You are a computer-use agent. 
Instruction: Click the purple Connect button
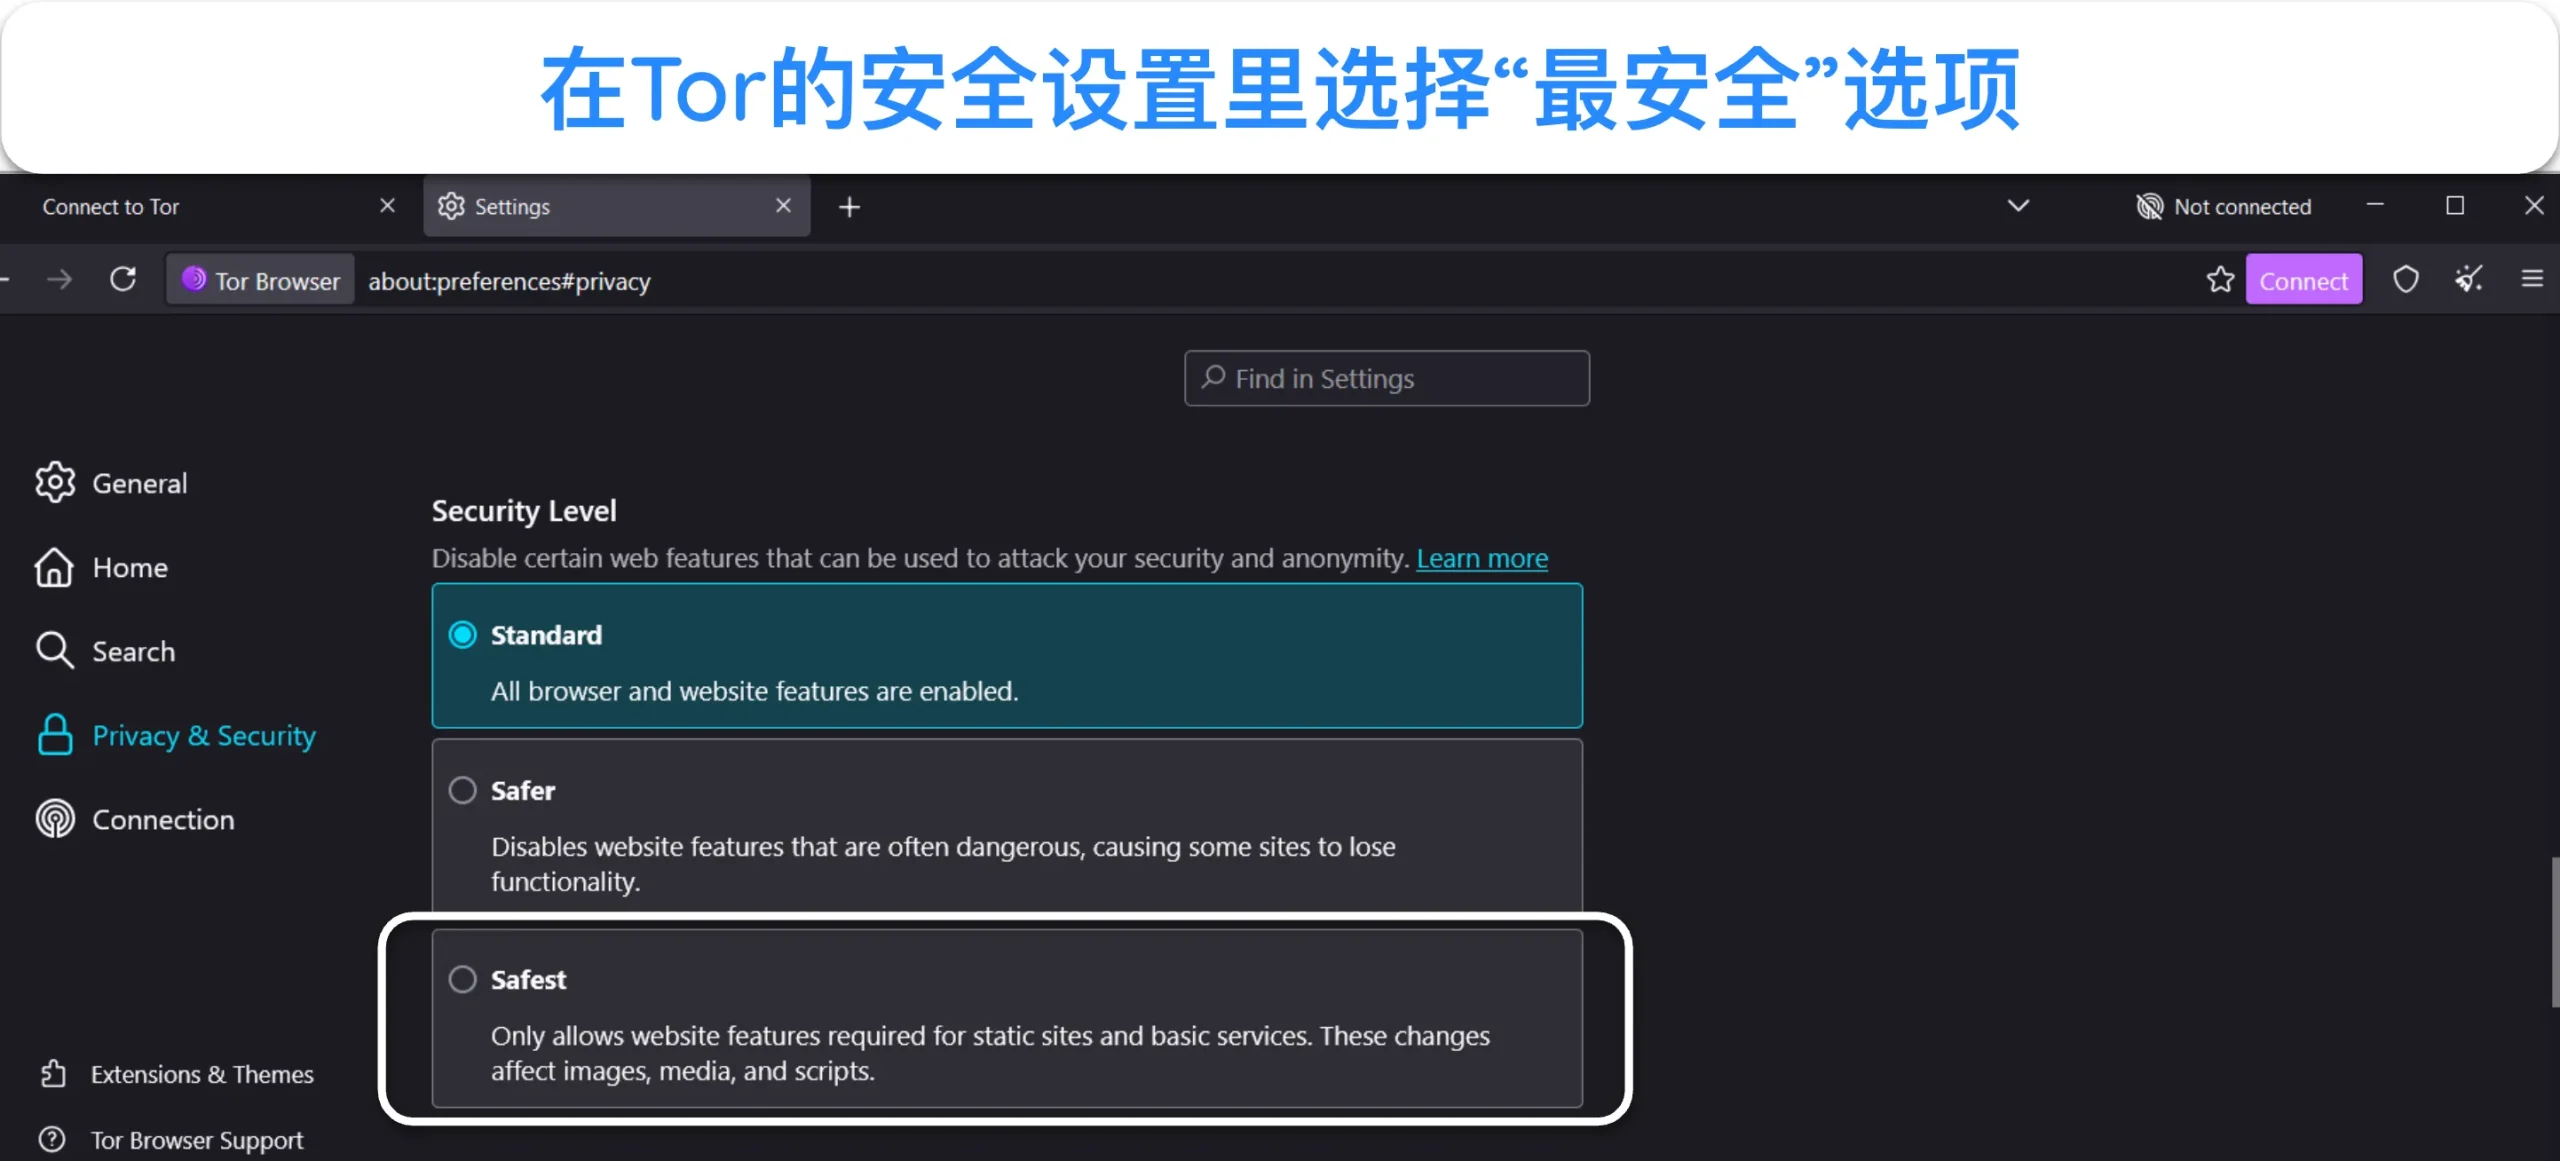[2304, 280]
